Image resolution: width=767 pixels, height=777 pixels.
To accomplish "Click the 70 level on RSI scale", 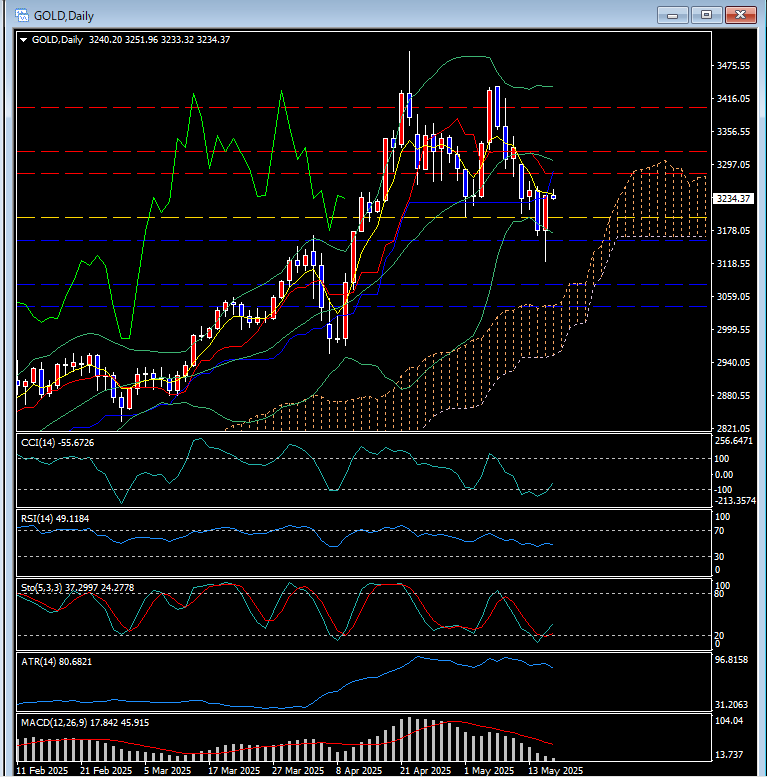I will (x=719, y=531).
